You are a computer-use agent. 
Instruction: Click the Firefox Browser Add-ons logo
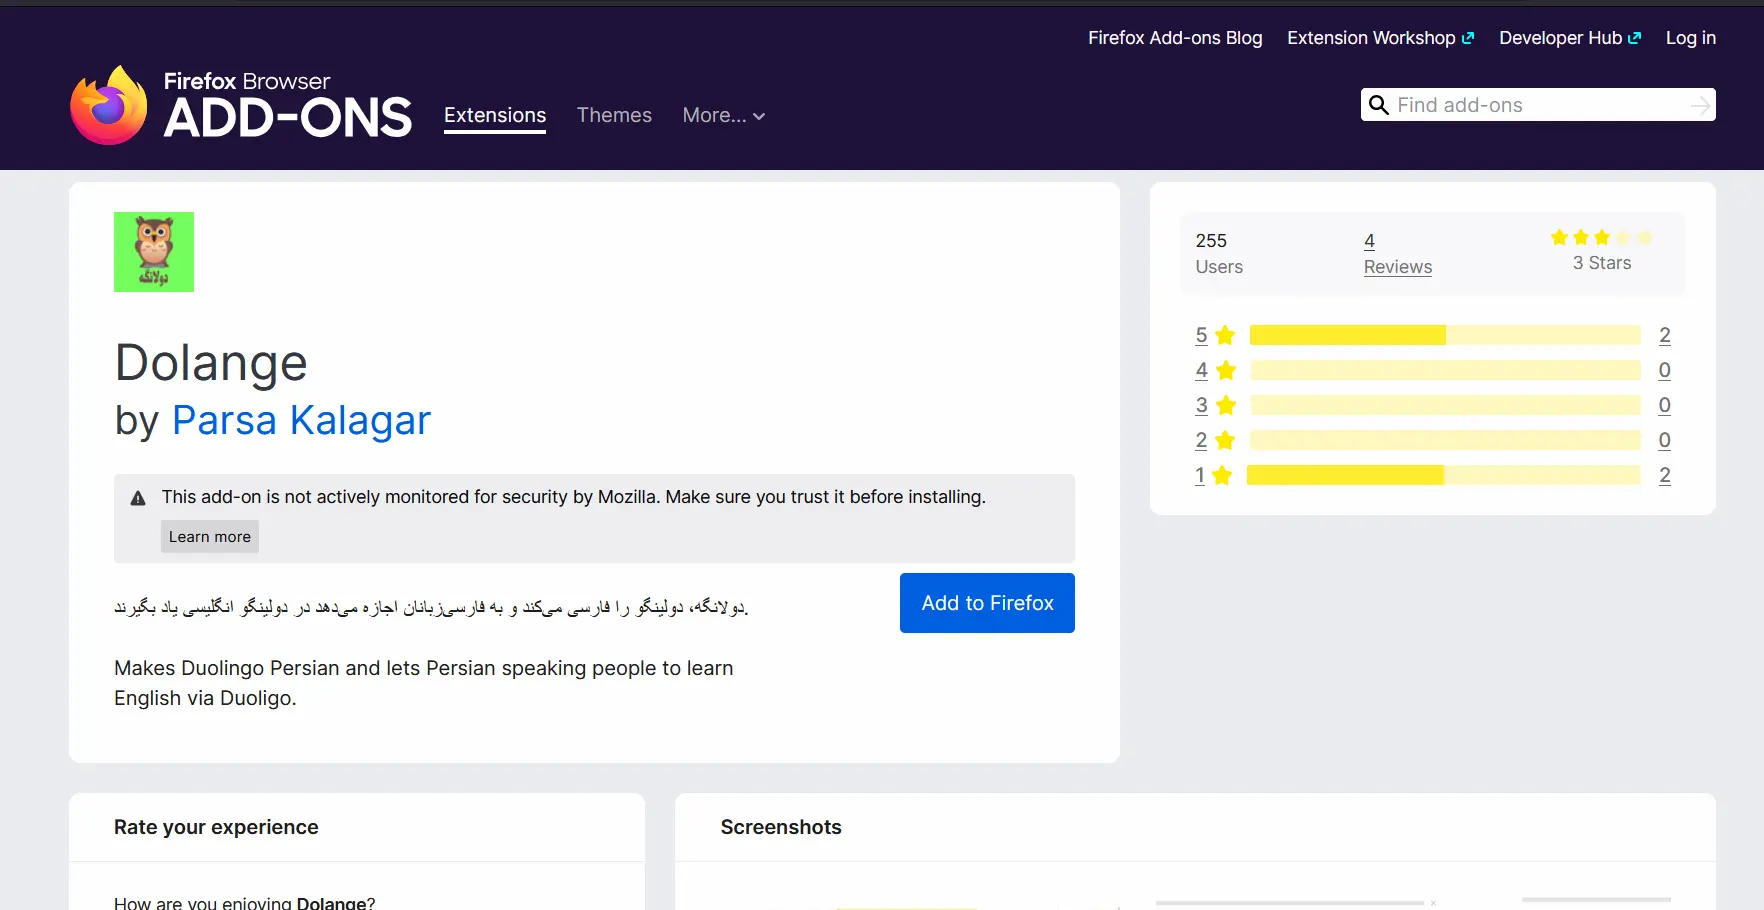click(240, 105)
